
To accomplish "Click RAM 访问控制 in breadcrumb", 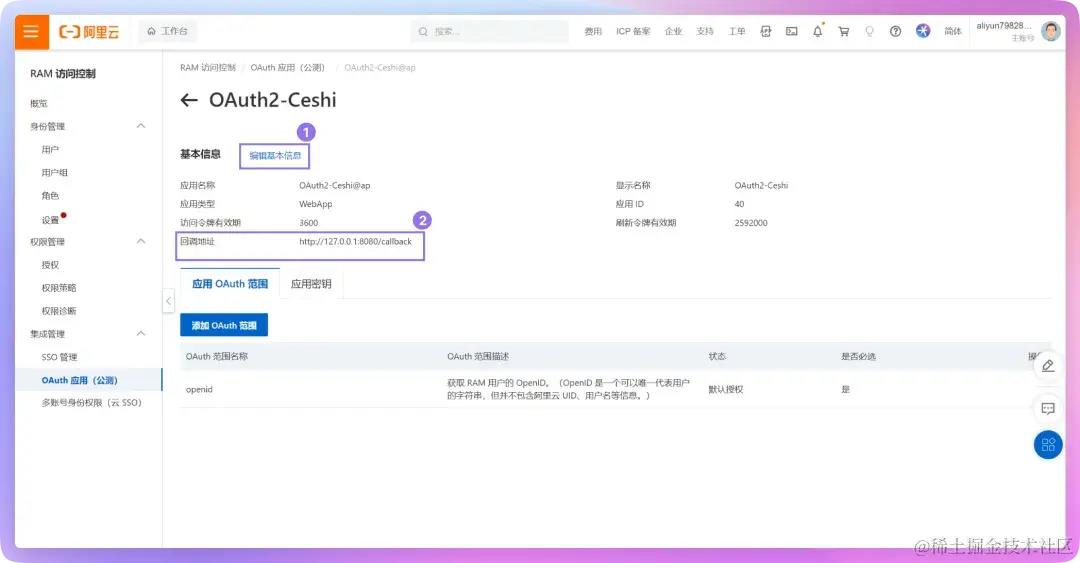I will click(x=207, y=68).
